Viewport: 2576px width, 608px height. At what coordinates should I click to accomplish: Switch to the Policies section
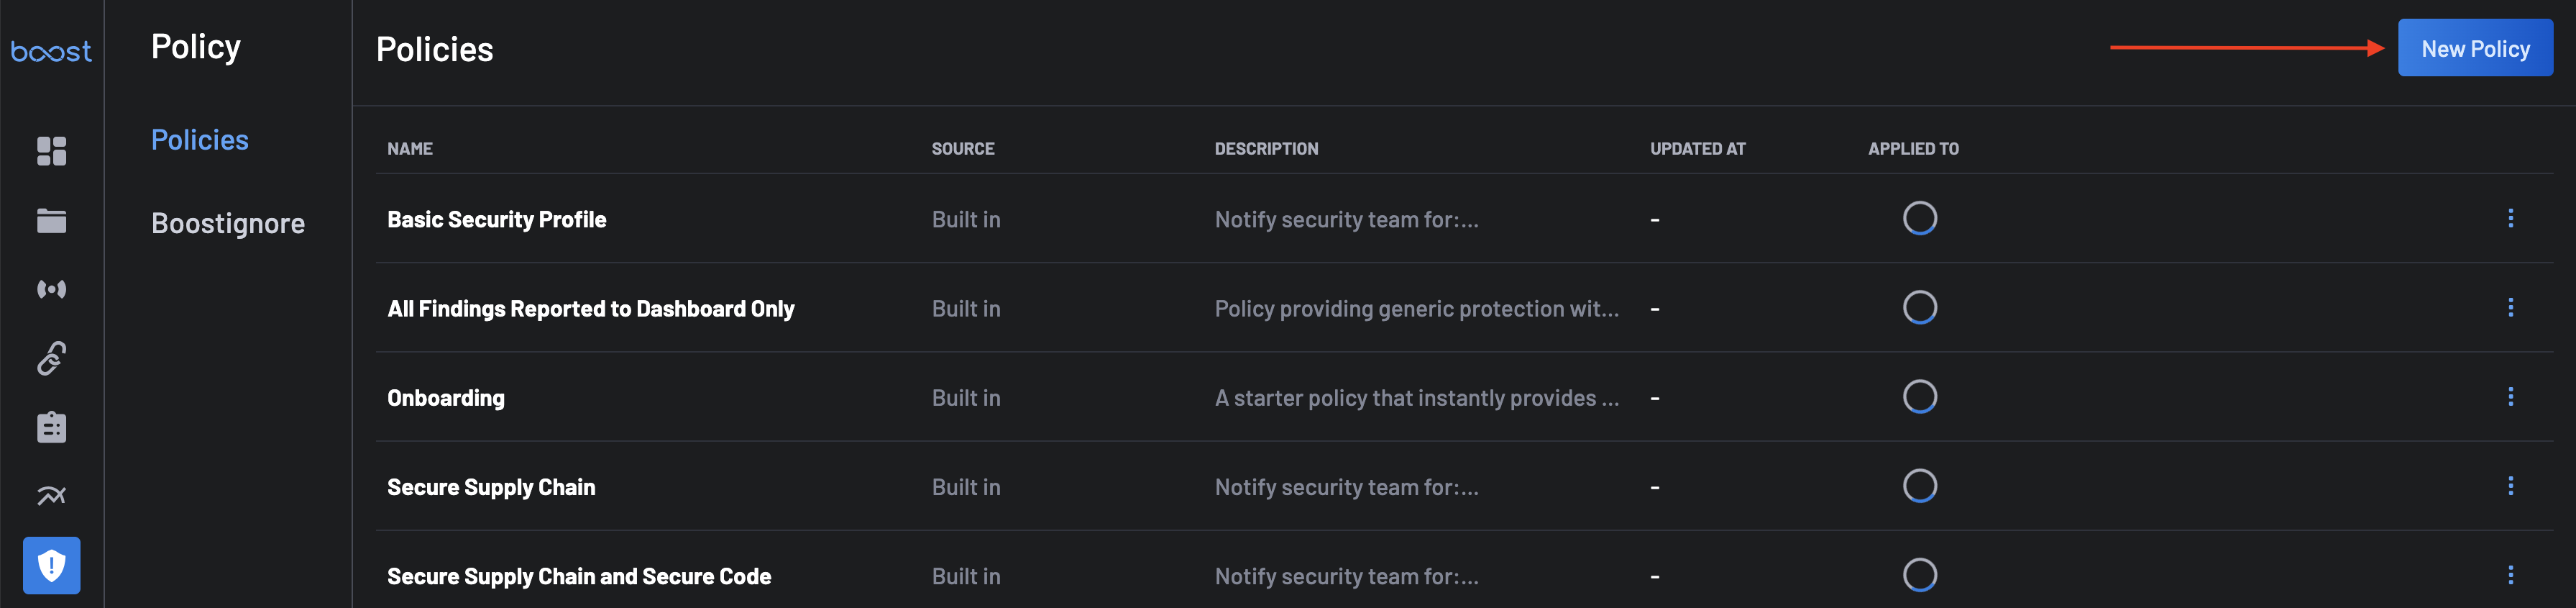199,140
